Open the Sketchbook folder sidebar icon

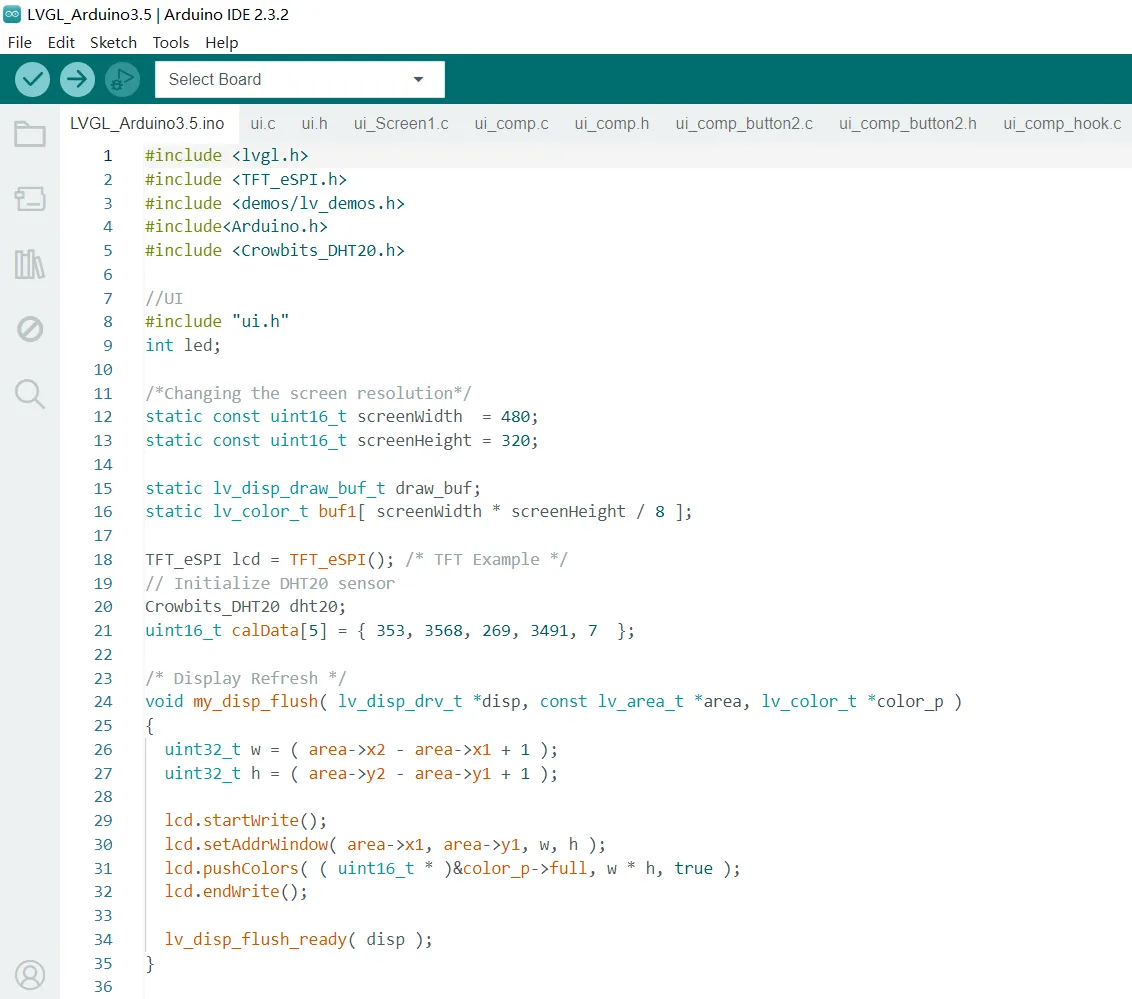tap(30, 134)
